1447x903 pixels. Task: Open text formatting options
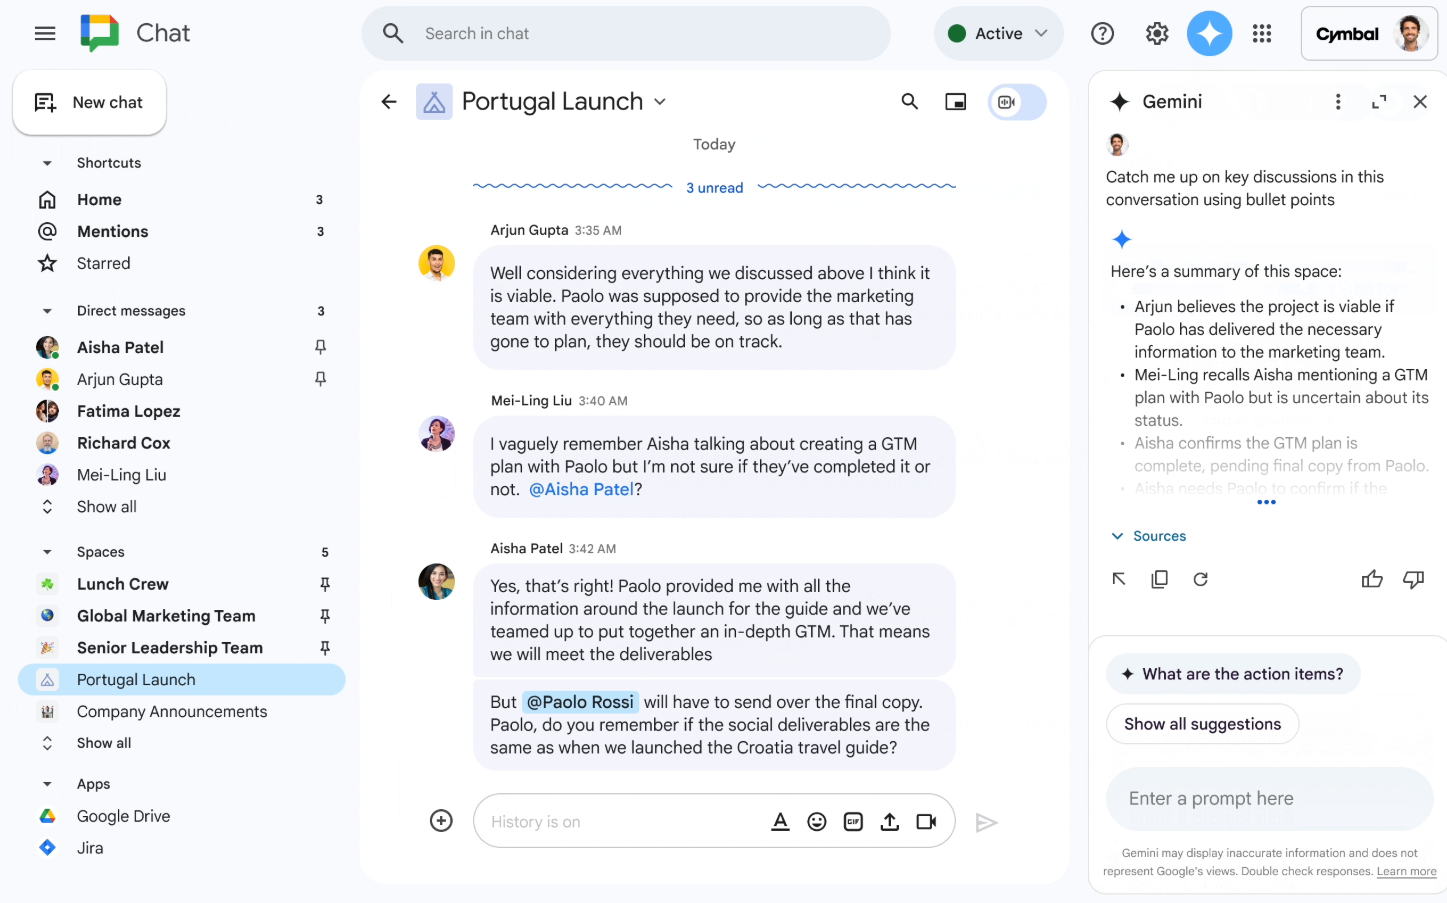[780, 822]
